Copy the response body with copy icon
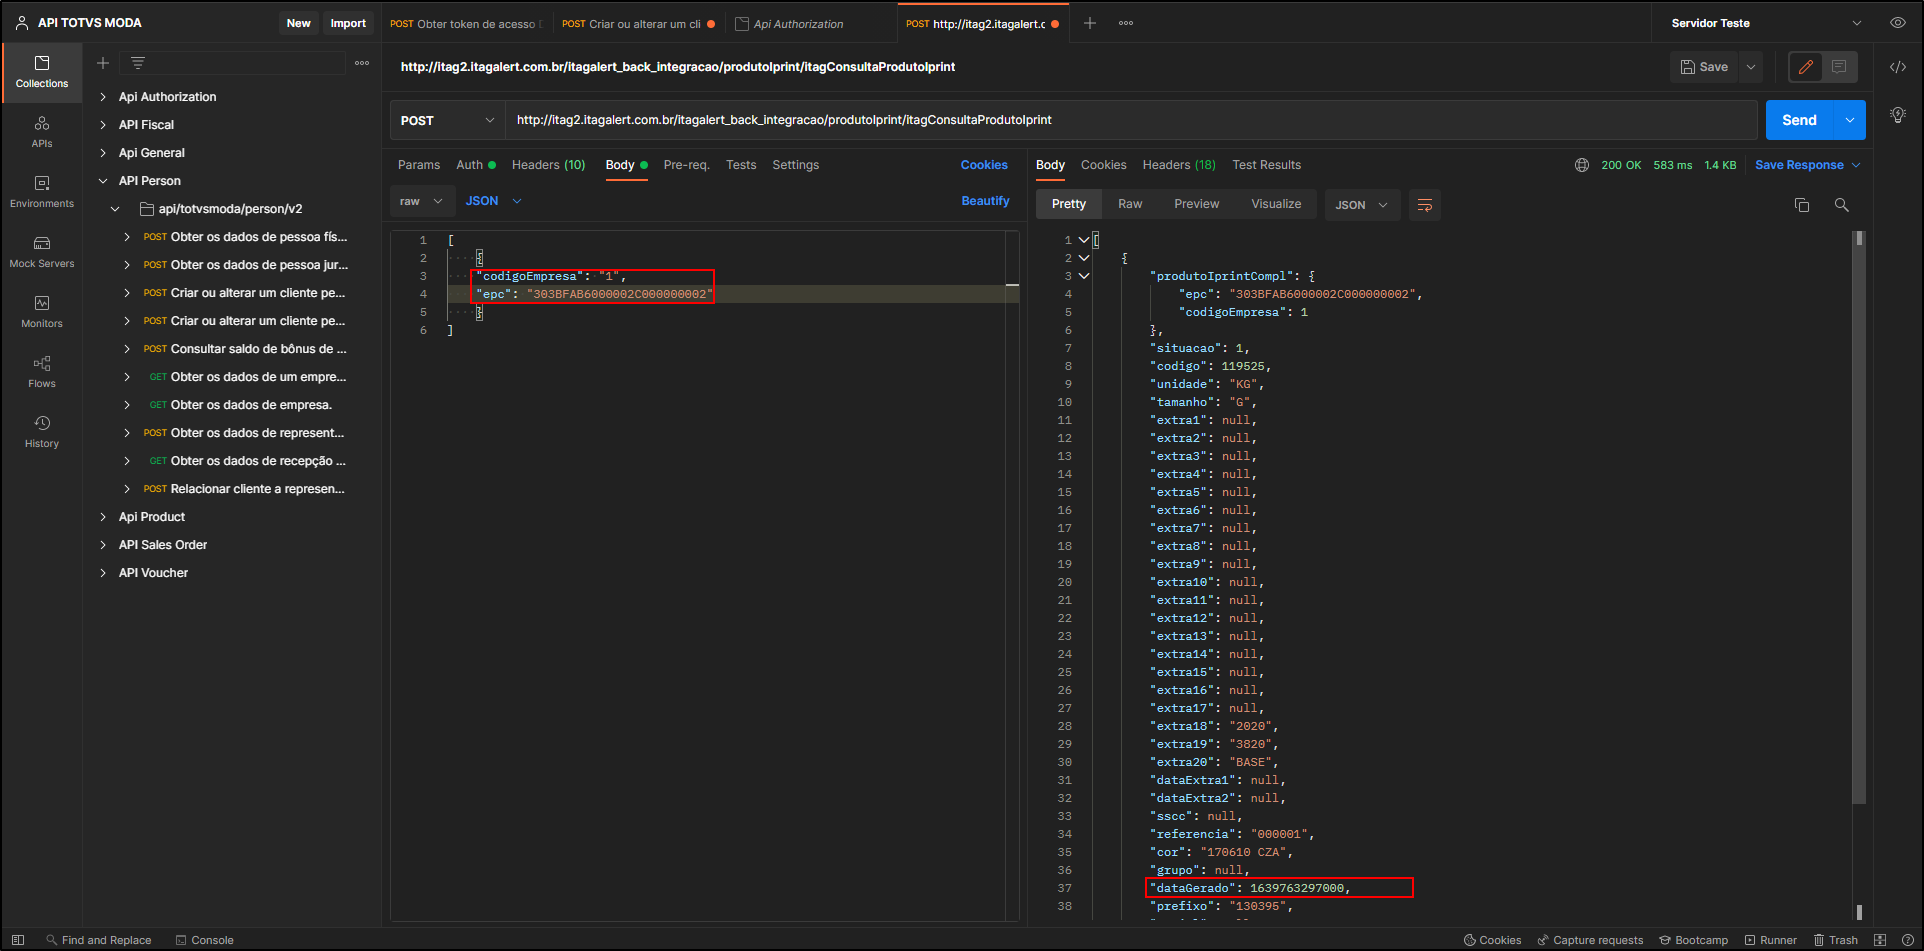Screen dimensions: 1924x951 click(x=1801, y=205)
